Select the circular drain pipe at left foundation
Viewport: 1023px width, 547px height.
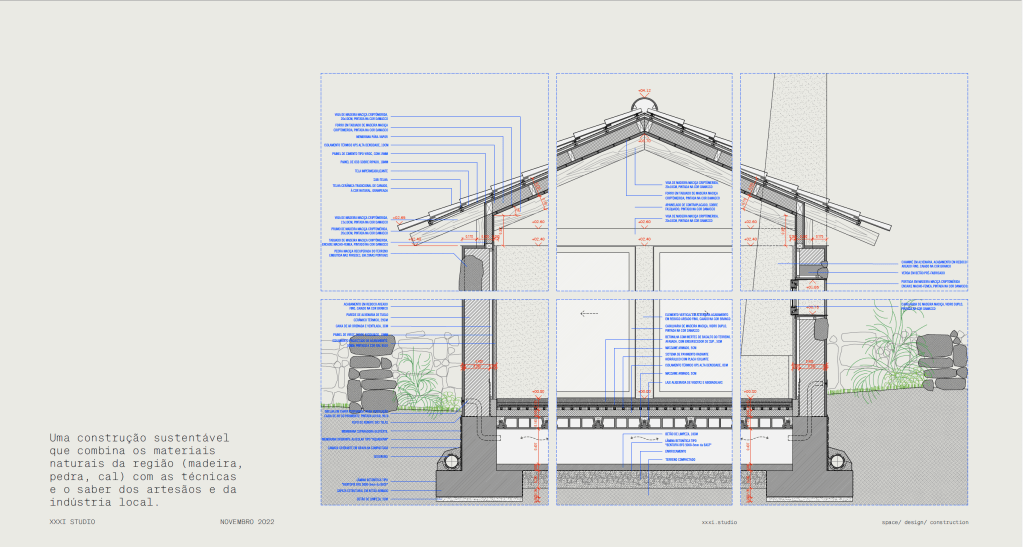click(452, 461)
